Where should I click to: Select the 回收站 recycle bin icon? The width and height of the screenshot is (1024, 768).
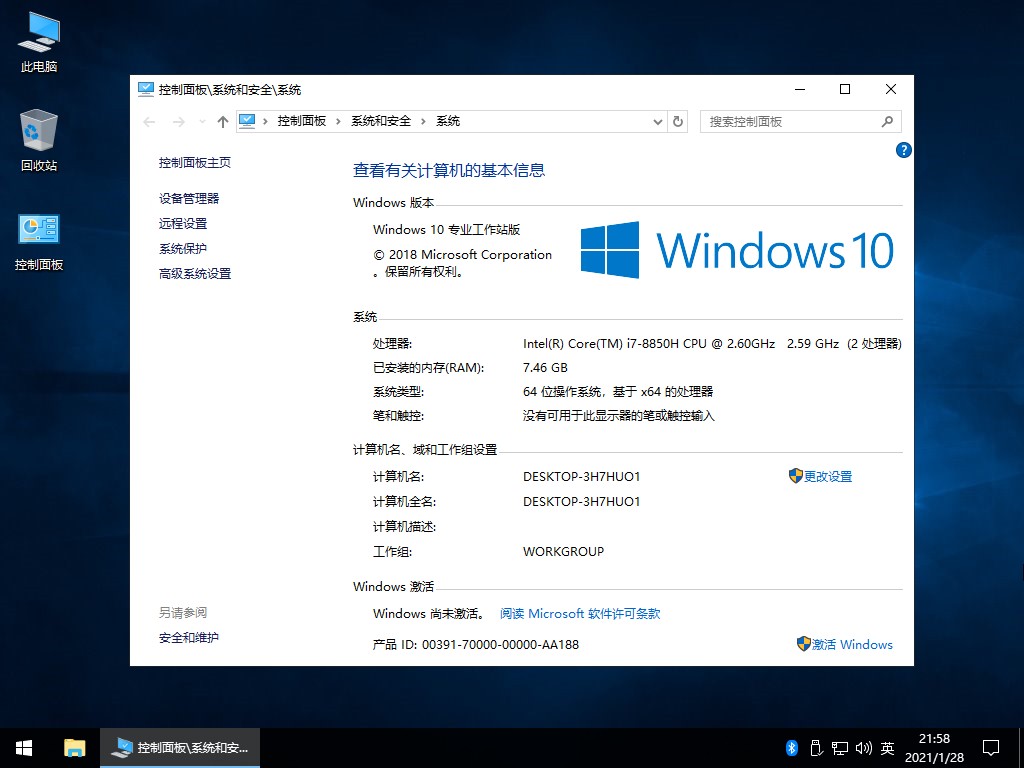click(39, 140)
